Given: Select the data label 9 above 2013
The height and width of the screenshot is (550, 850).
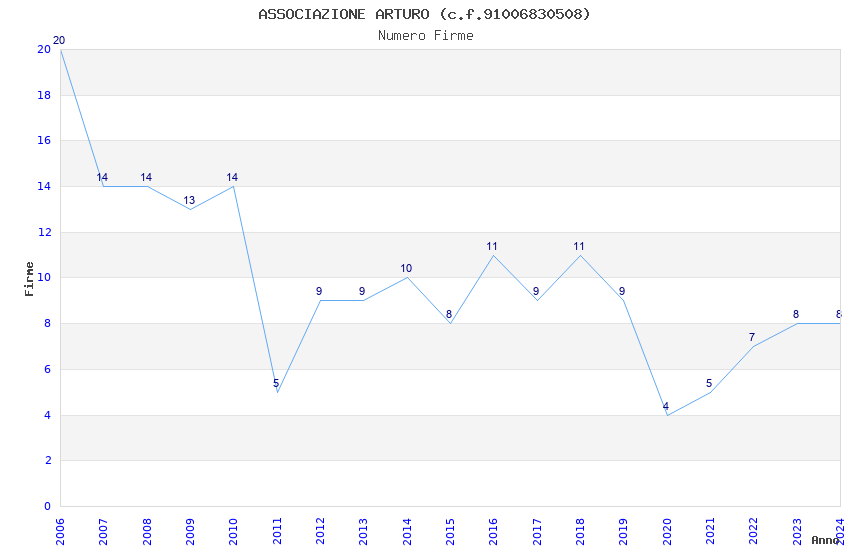Looking at the screenshot, I should (x=362, y=292).
